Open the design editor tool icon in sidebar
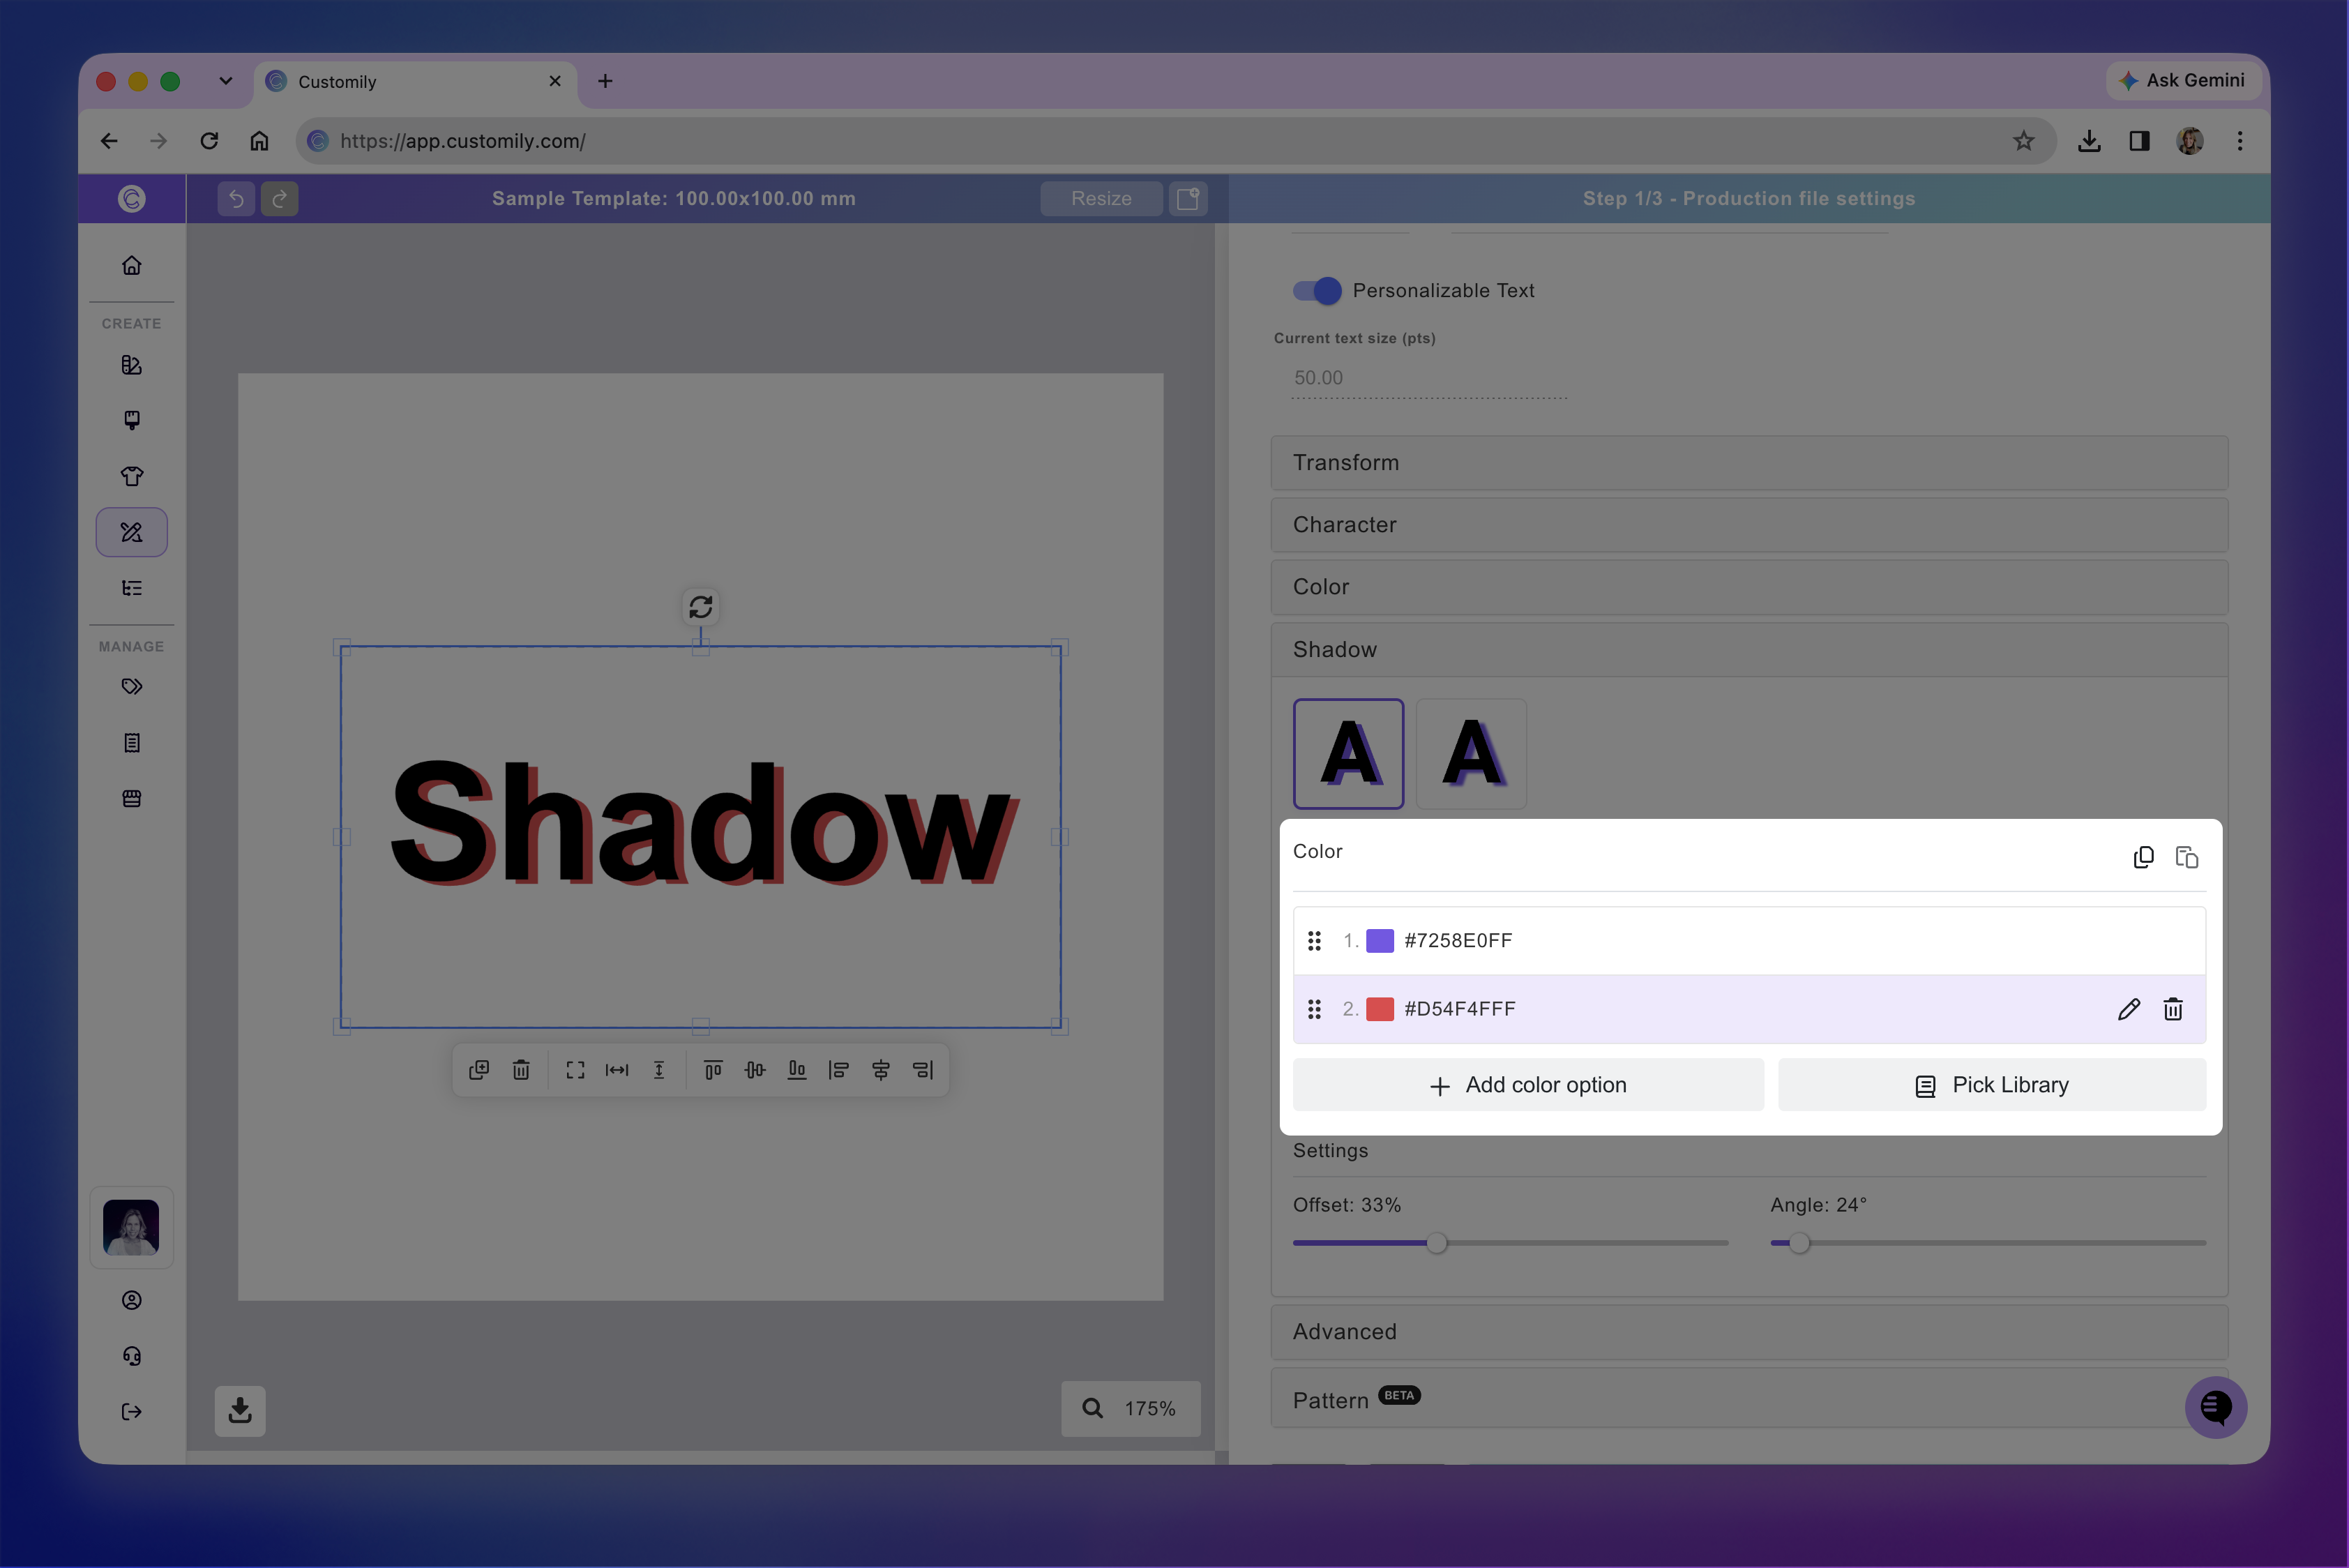Viewport: 2349px width, 1568px height. pyautogui.click(x=131, y=532)
